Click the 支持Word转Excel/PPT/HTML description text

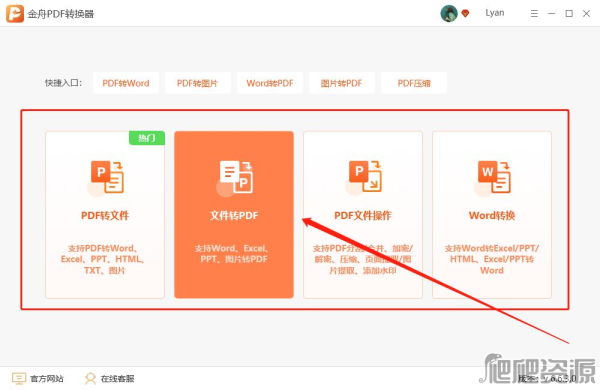pyautogui.click(x=492, y=259)
